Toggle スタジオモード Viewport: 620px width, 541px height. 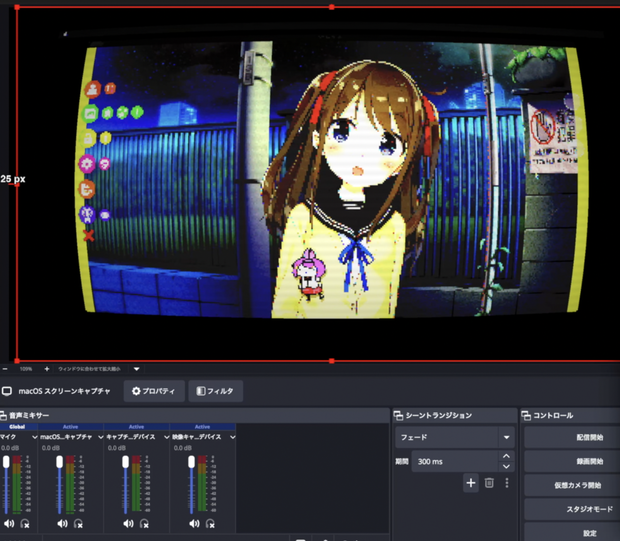[572, 509]
